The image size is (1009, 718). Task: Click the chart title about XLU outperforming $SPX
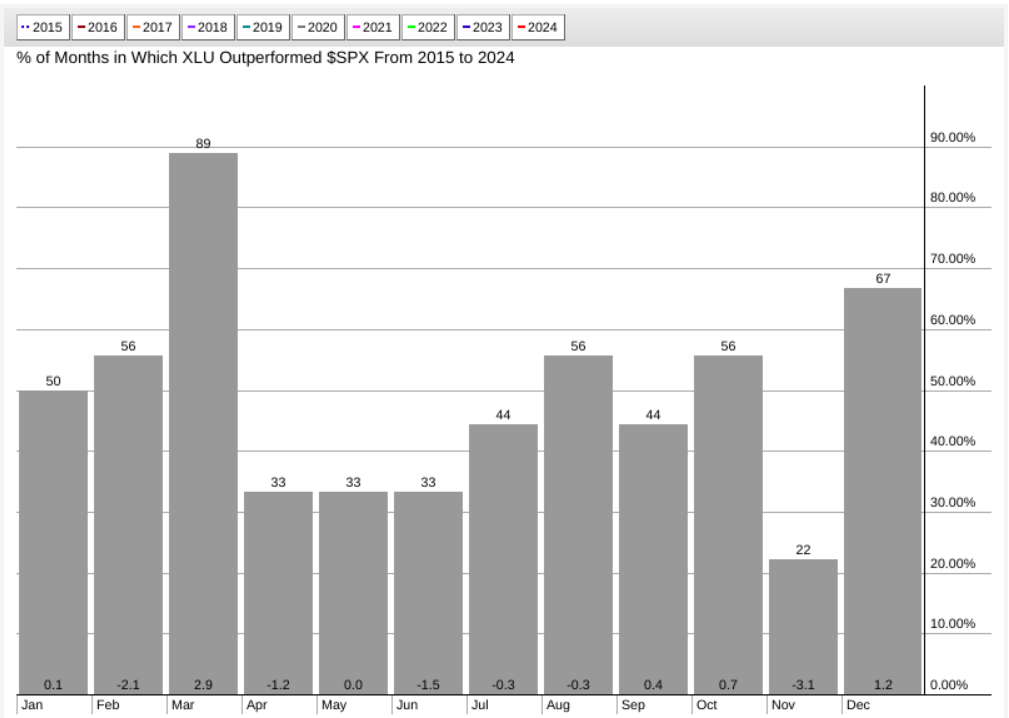[x=265, y=58]
